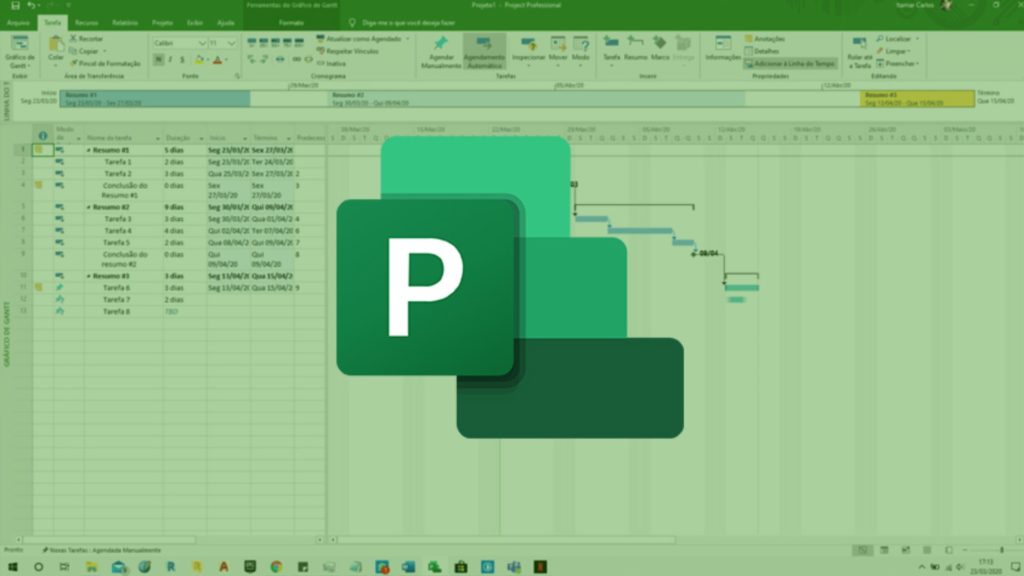The height and width of the screenshot is (576, 1024).
Task: Click the Save icon in quick access toolbar
Action: (15, 5)
